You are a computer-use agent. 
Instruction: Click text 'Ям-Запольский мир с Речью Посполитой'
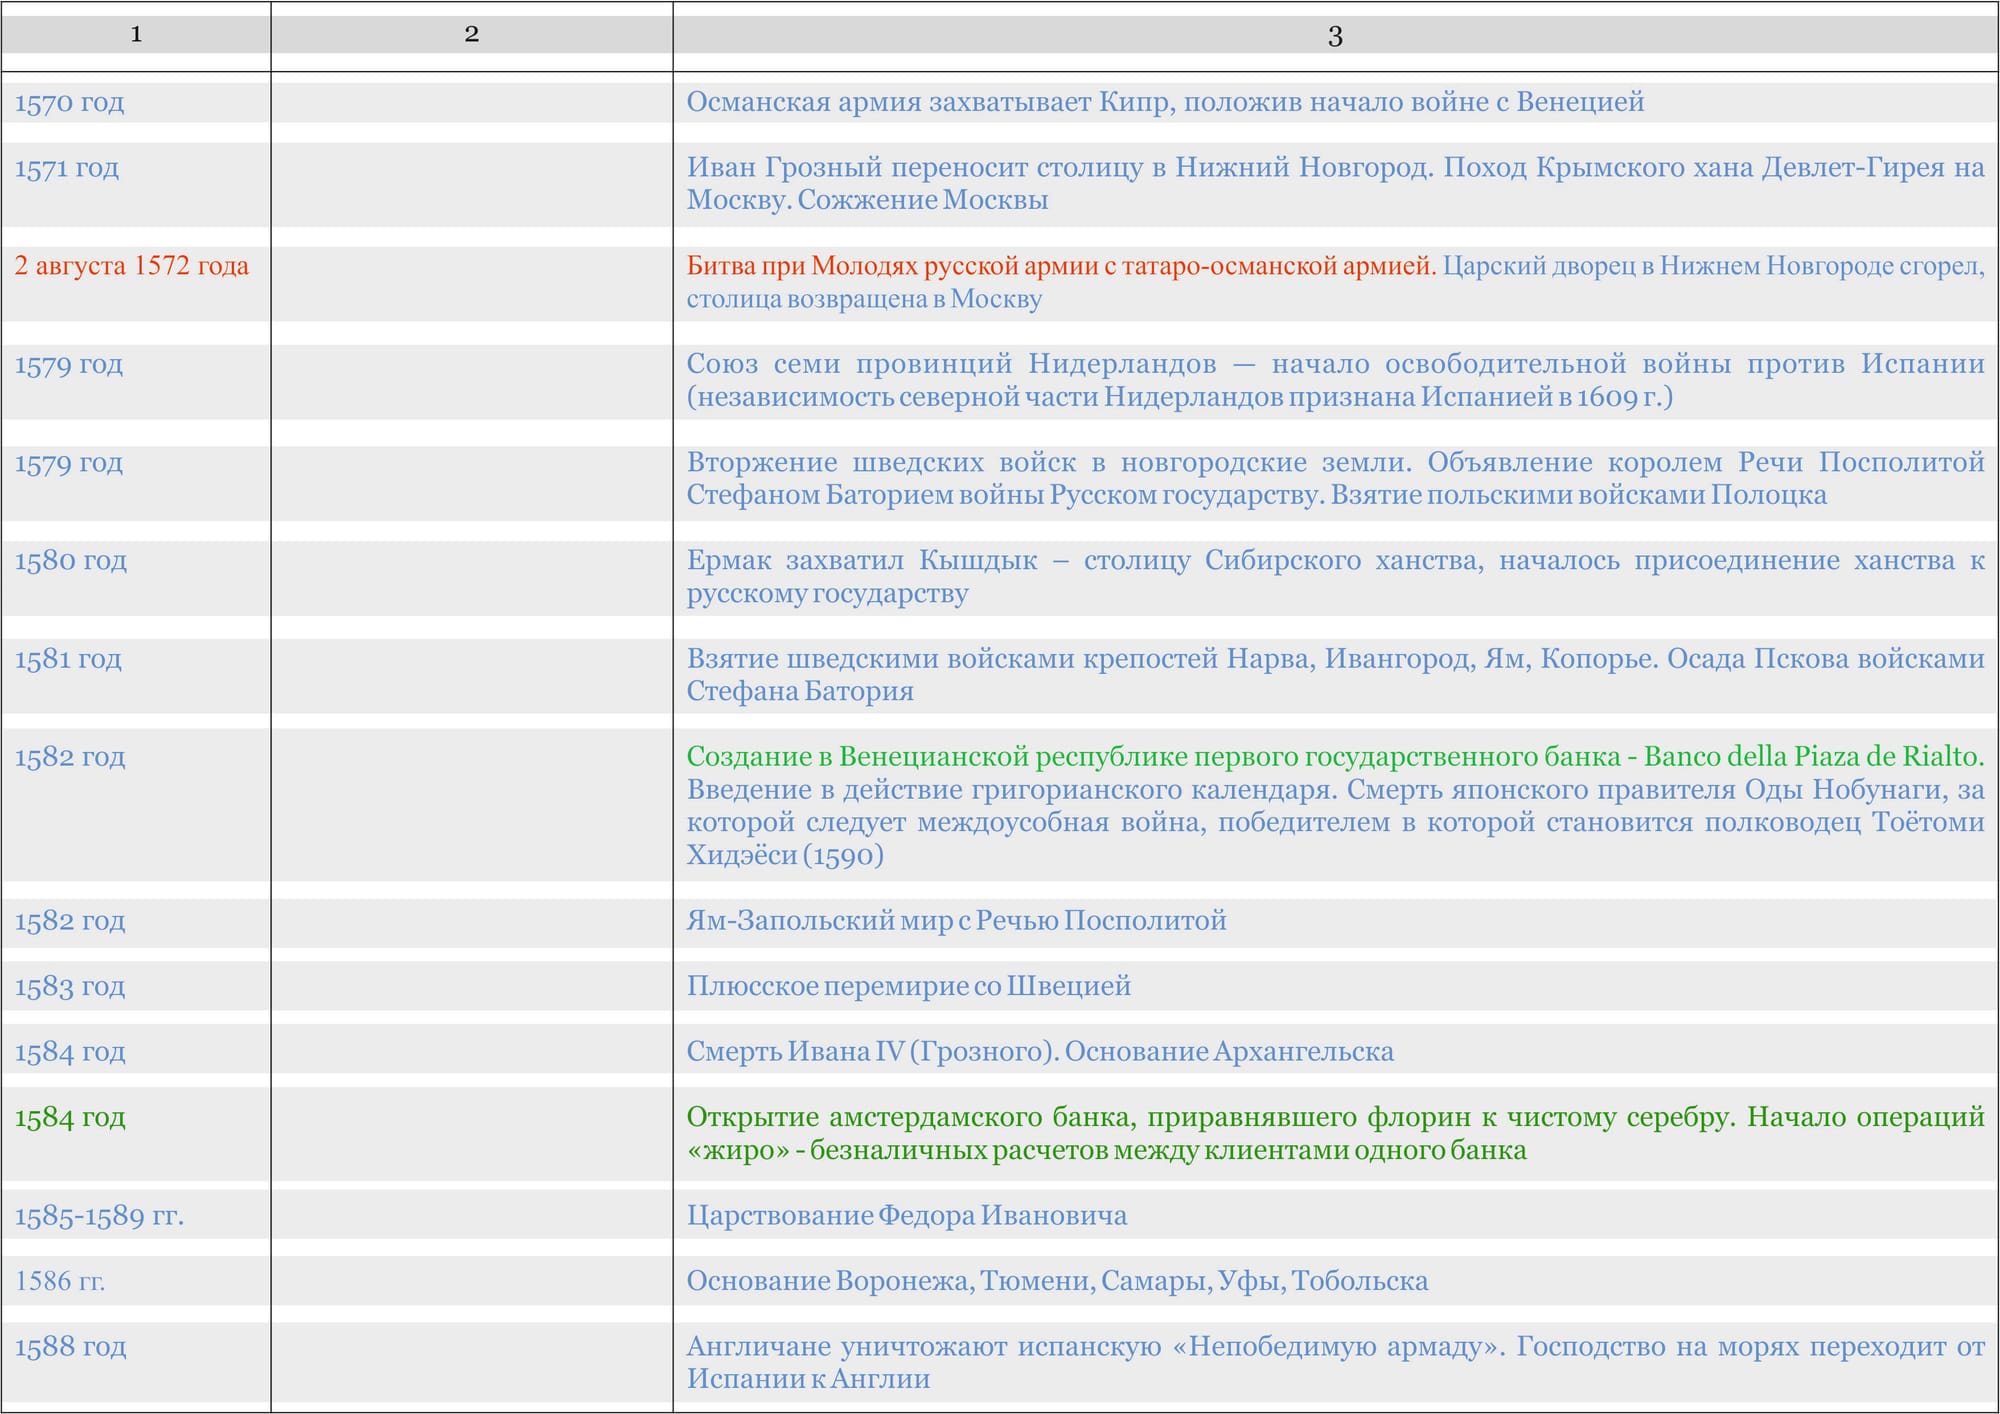957,920
